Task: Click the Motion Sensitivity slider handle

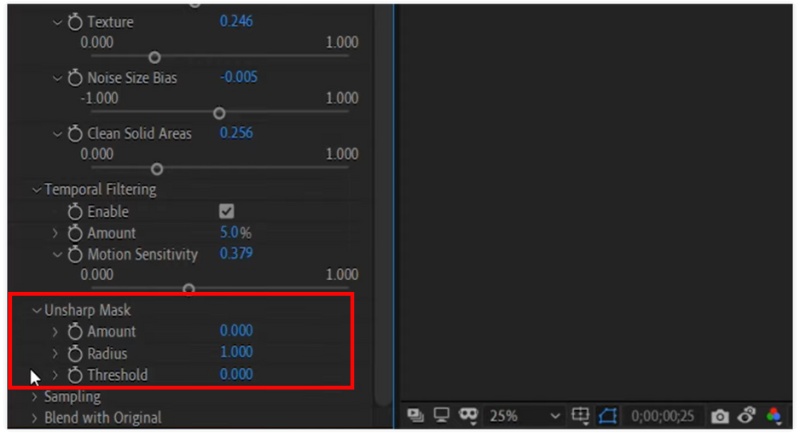Action: [x=189, y=290]
